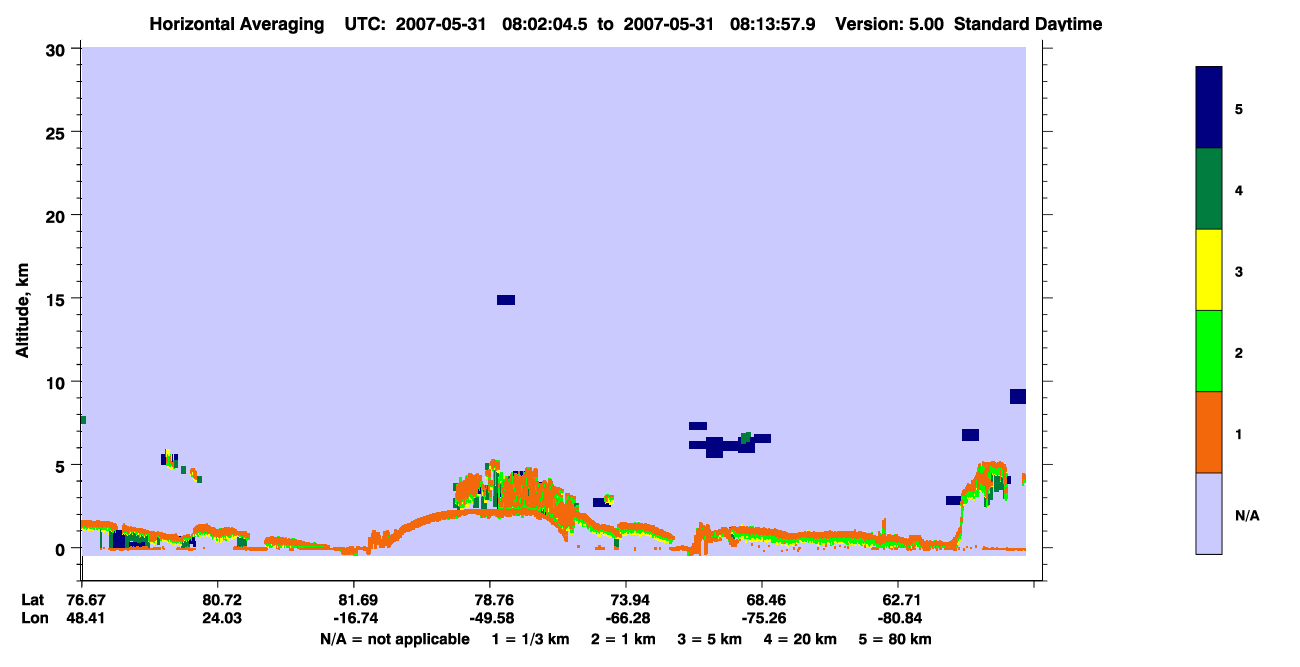The image size is (1300, 667).
Task: Click the dark blue colorbar segment labeled 5
Action: (1209, 108)
